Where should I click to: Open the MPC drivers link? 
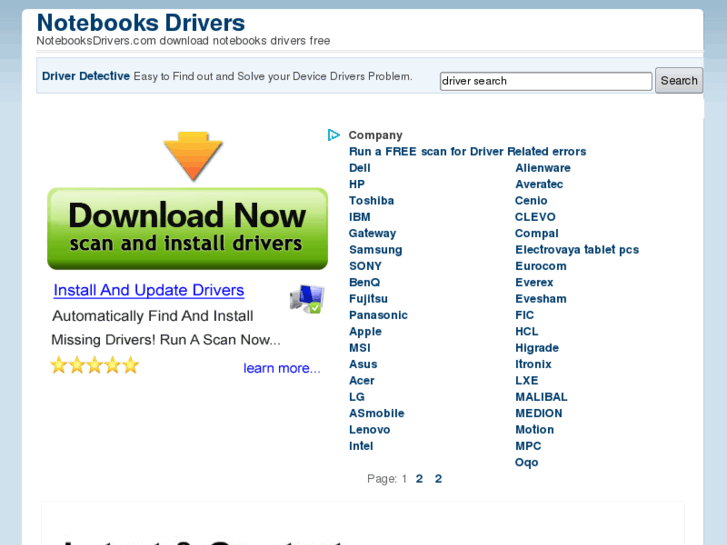[528, 446]
